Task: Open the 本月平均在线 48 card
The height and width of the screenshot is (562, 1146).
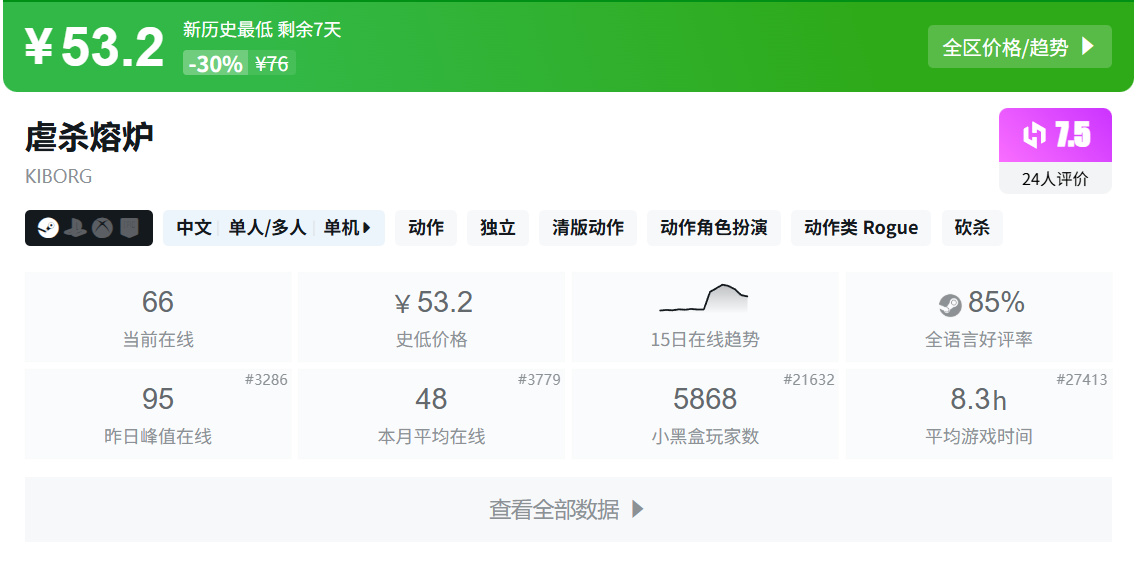Action: pyautogui.click(x=431, y=414)
